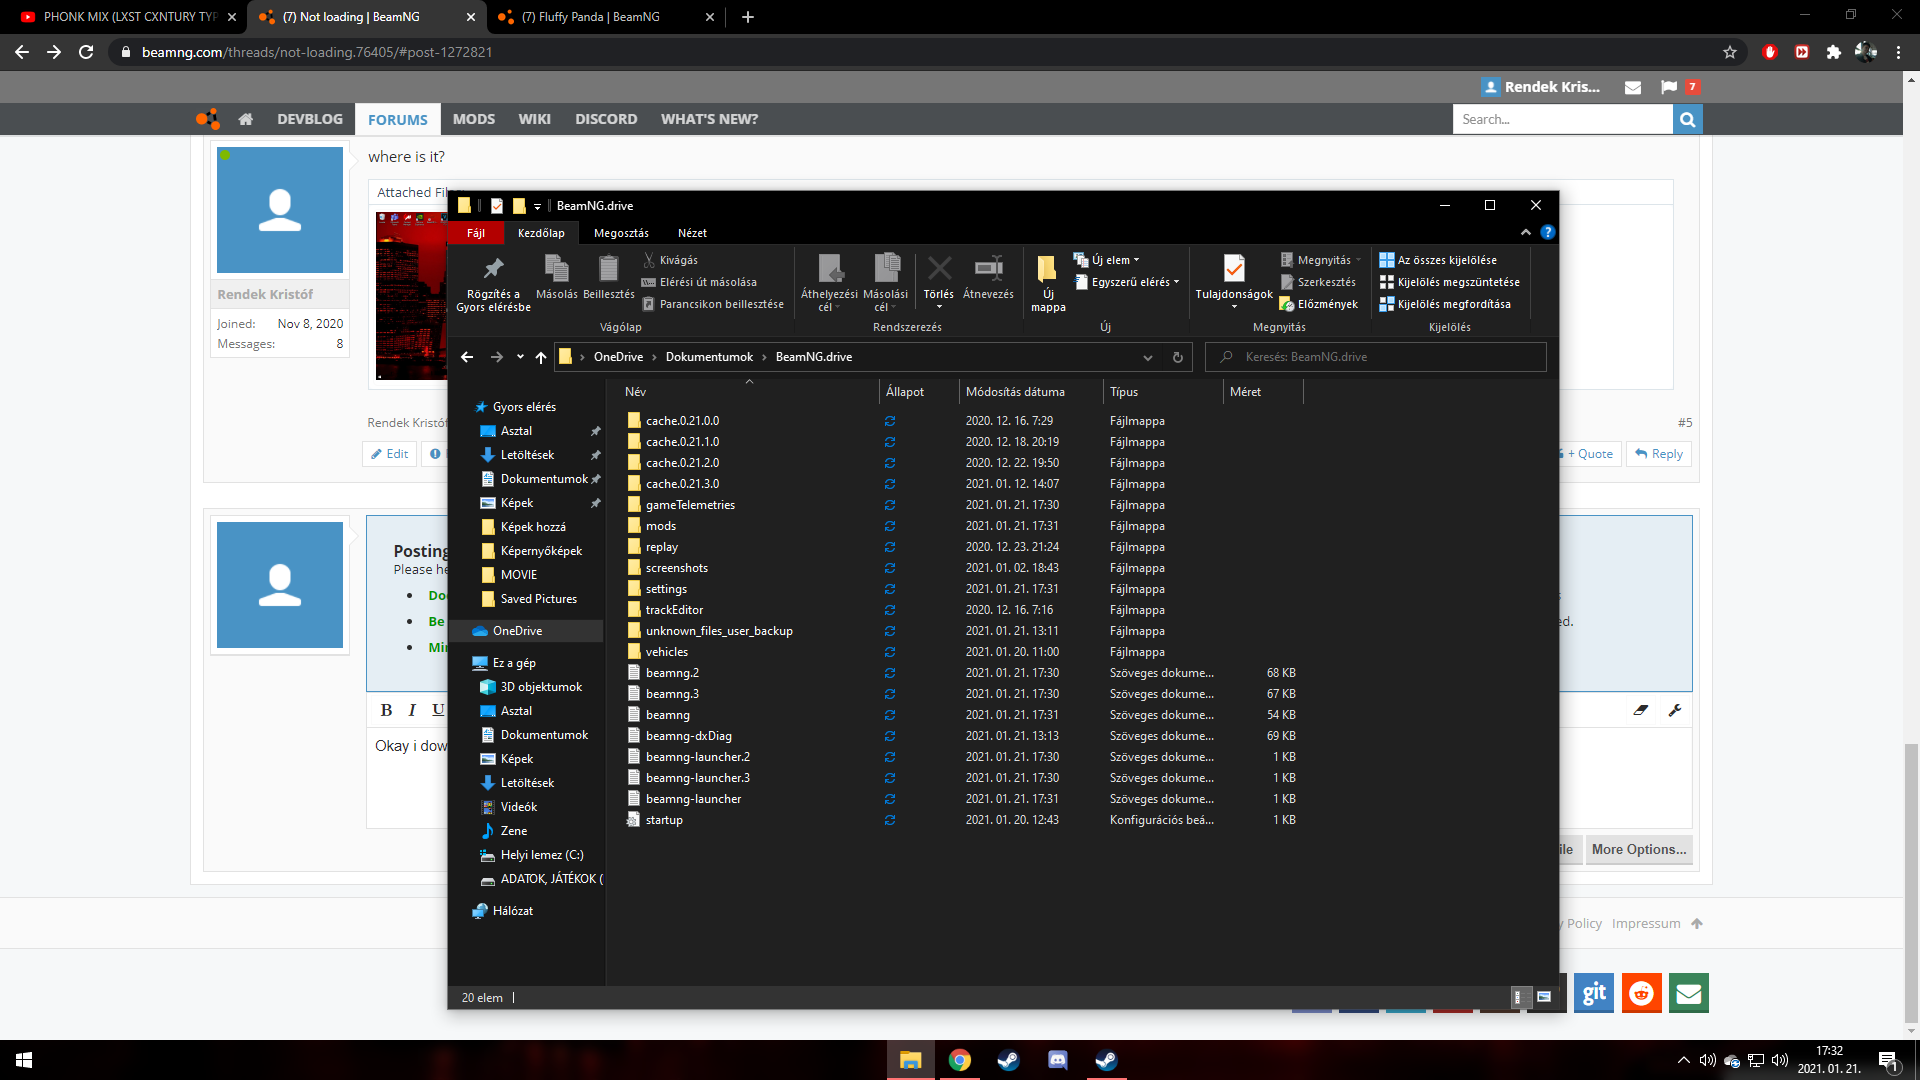
Task: Click Előzmények history
Action: (x=1319, y=304)
